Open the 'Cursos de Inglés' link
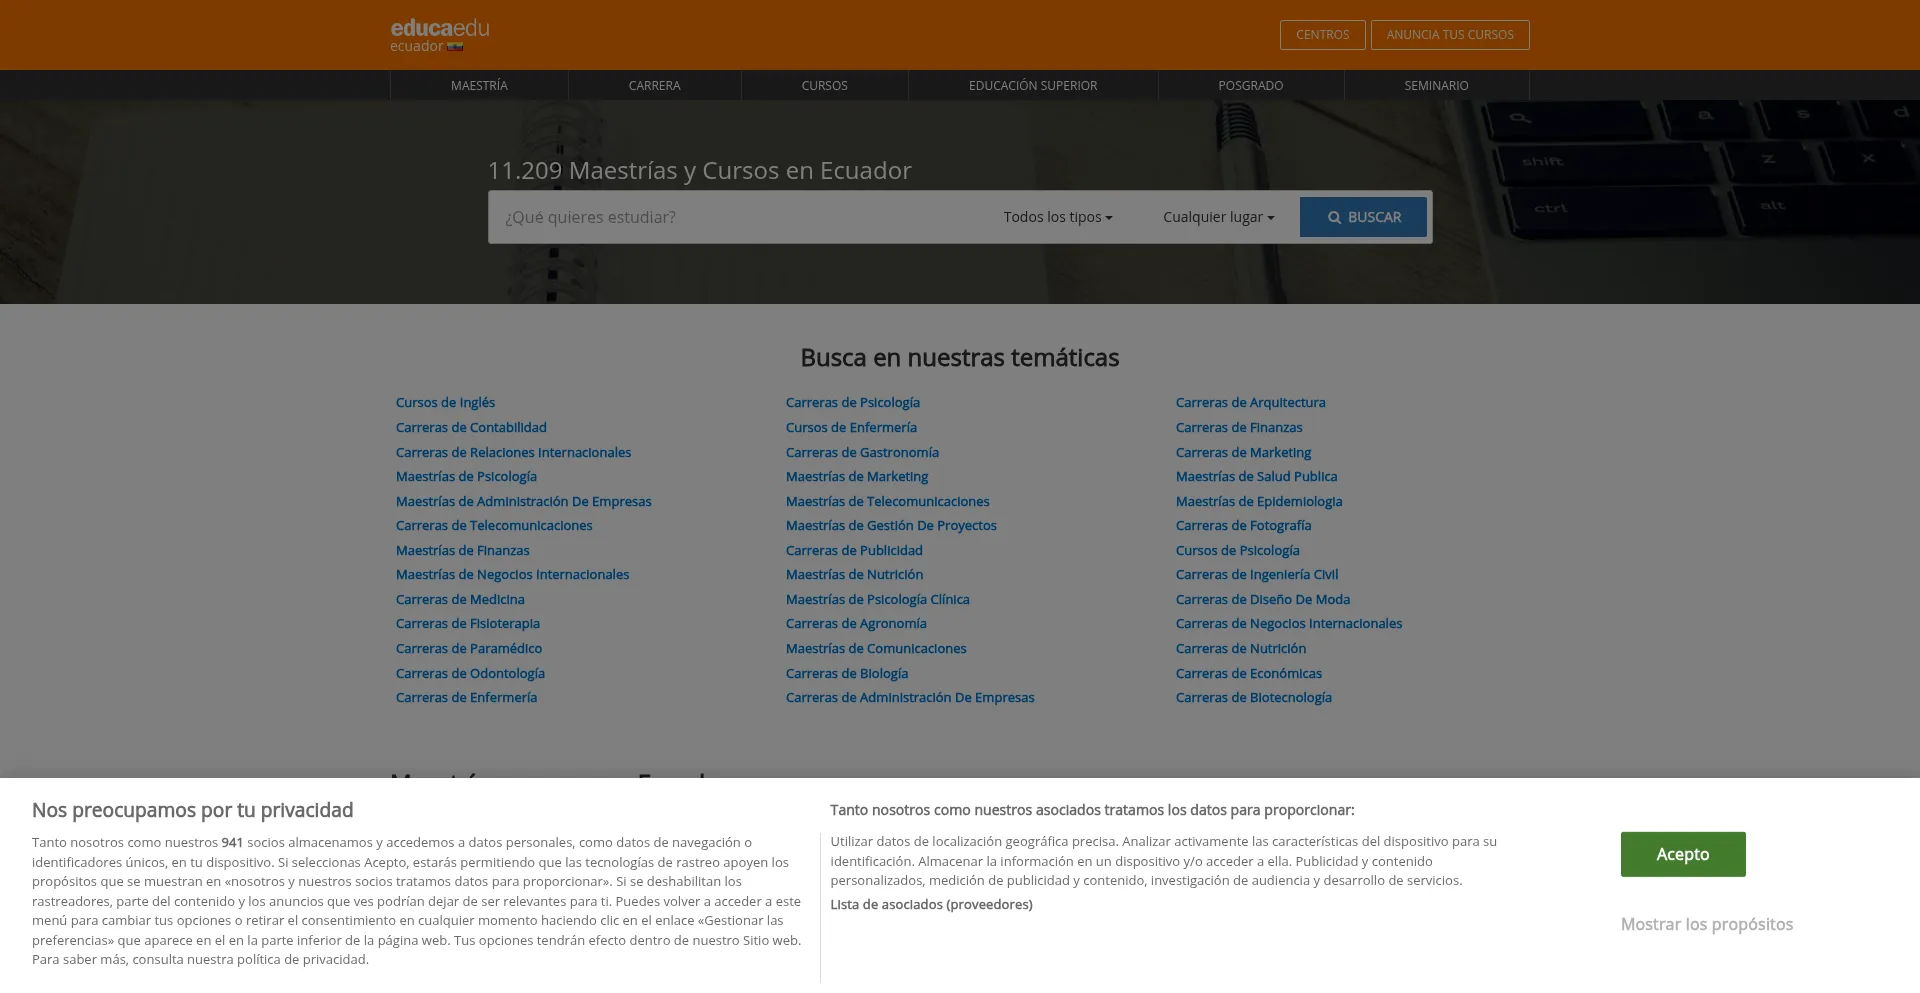This screenshot has height=993, width=1920. click(445, 403)
